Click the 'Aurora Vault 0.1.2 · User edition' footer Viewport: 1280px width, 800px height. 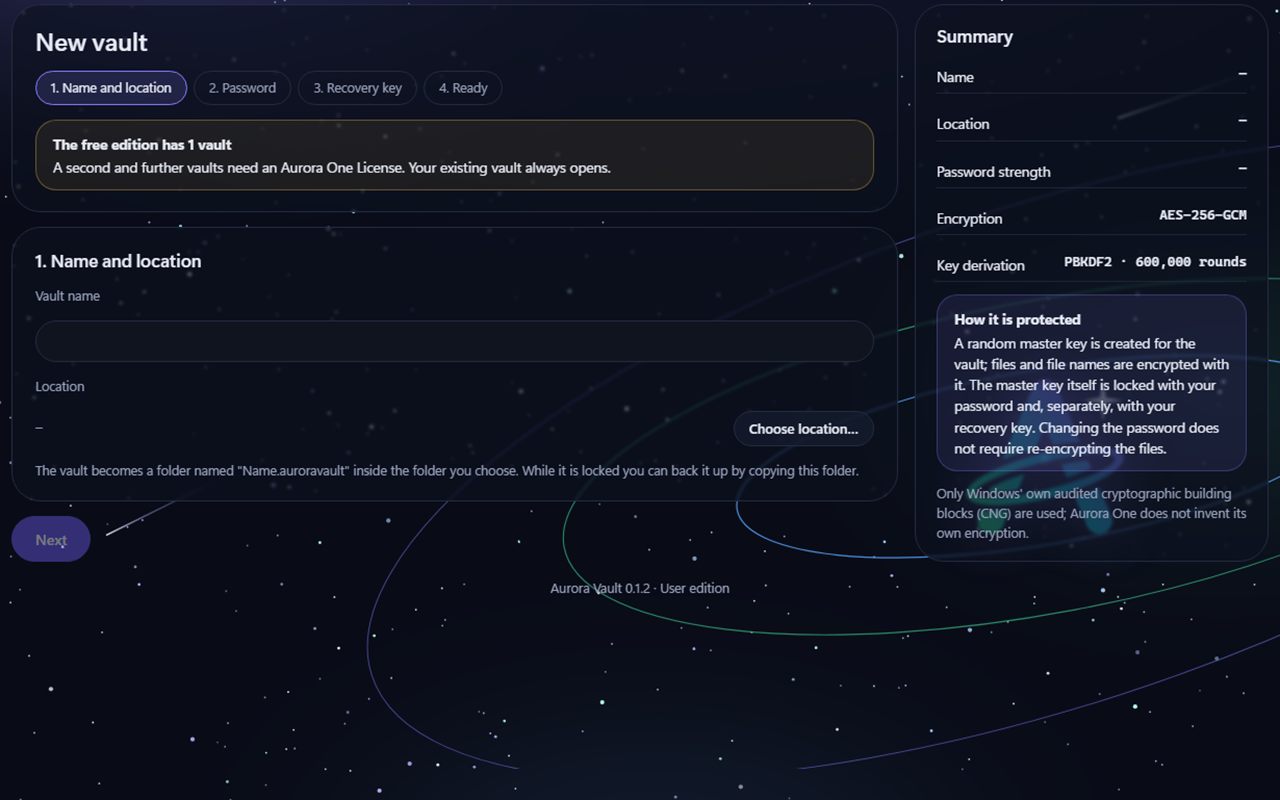pyautogui.click(x=640, y=588)
